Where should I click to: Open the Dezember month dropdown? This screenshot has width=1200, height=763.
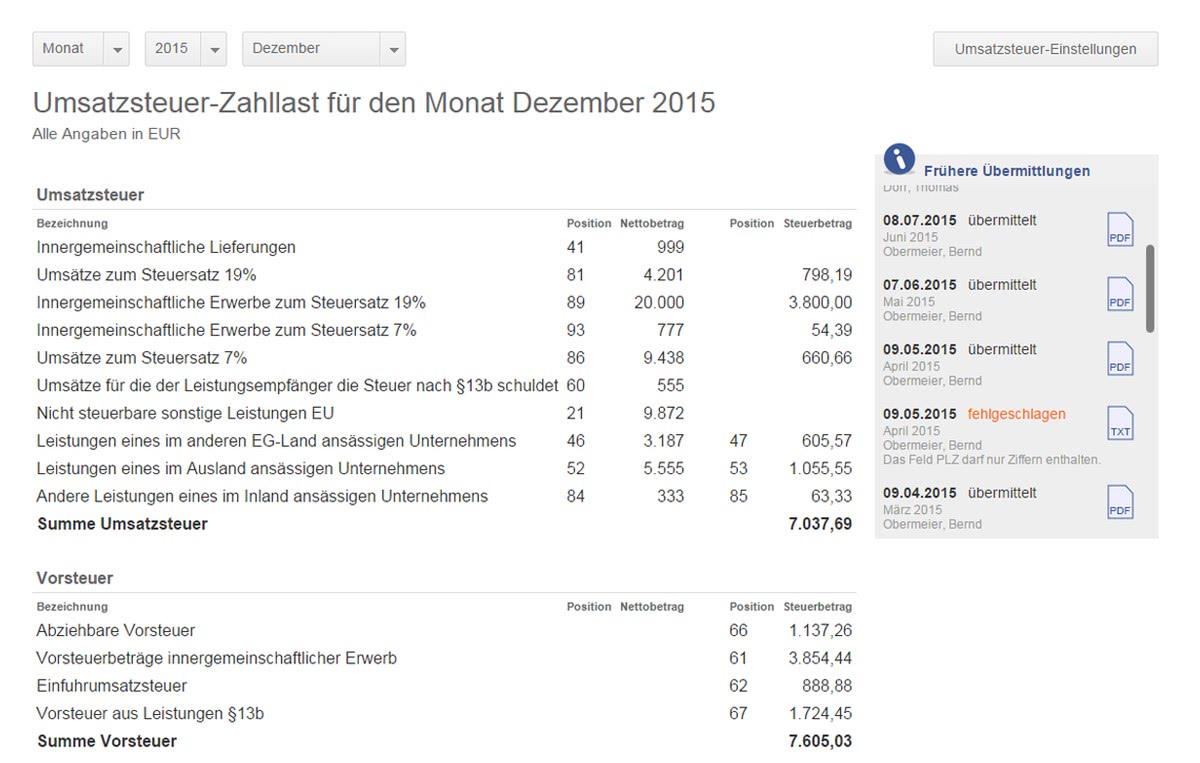point(323,49)
